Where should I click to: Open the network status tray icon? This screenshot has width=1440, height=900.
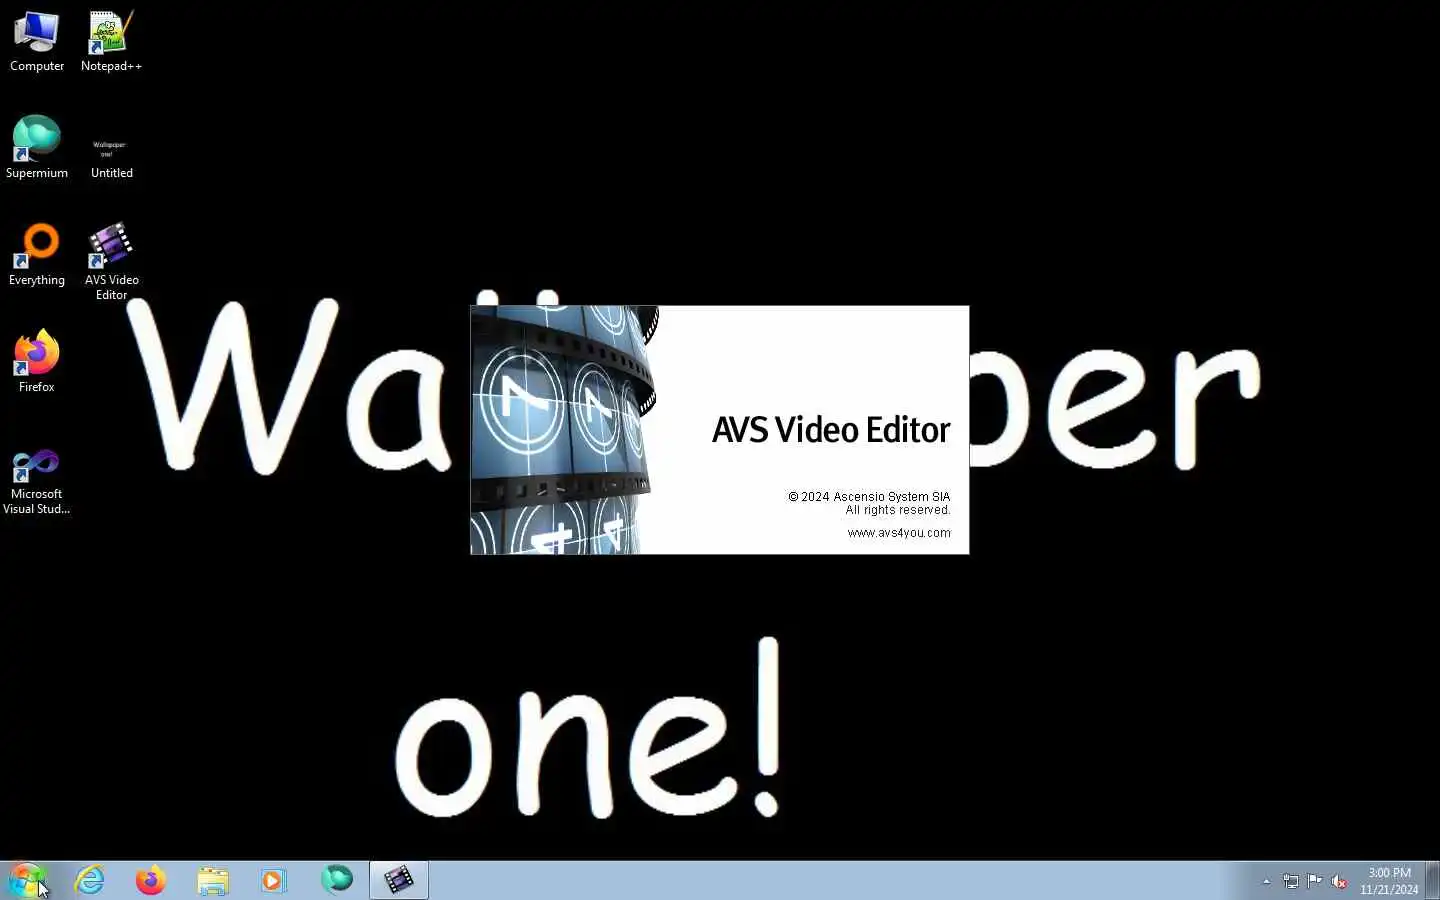(x=1291, y=881)
